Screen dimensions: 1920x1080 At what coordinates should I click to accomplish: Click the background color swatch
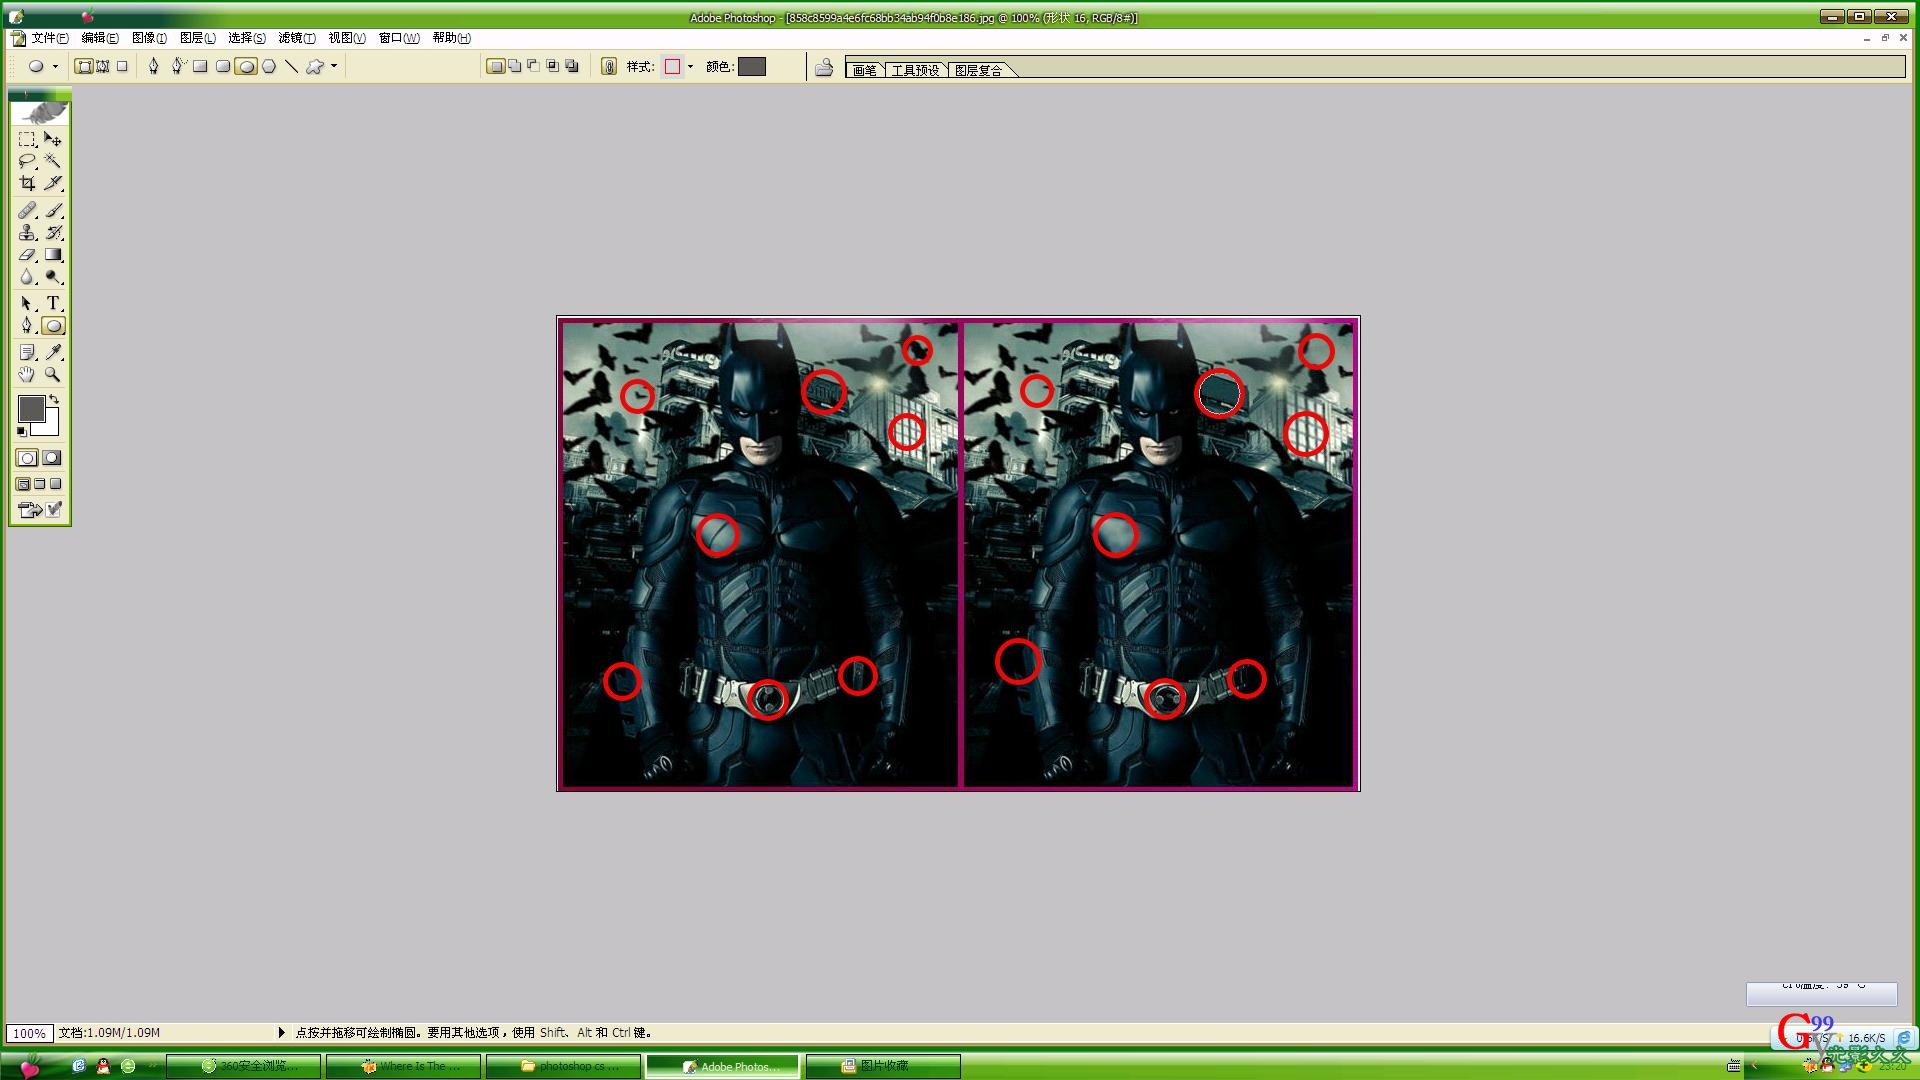[50, 427]
